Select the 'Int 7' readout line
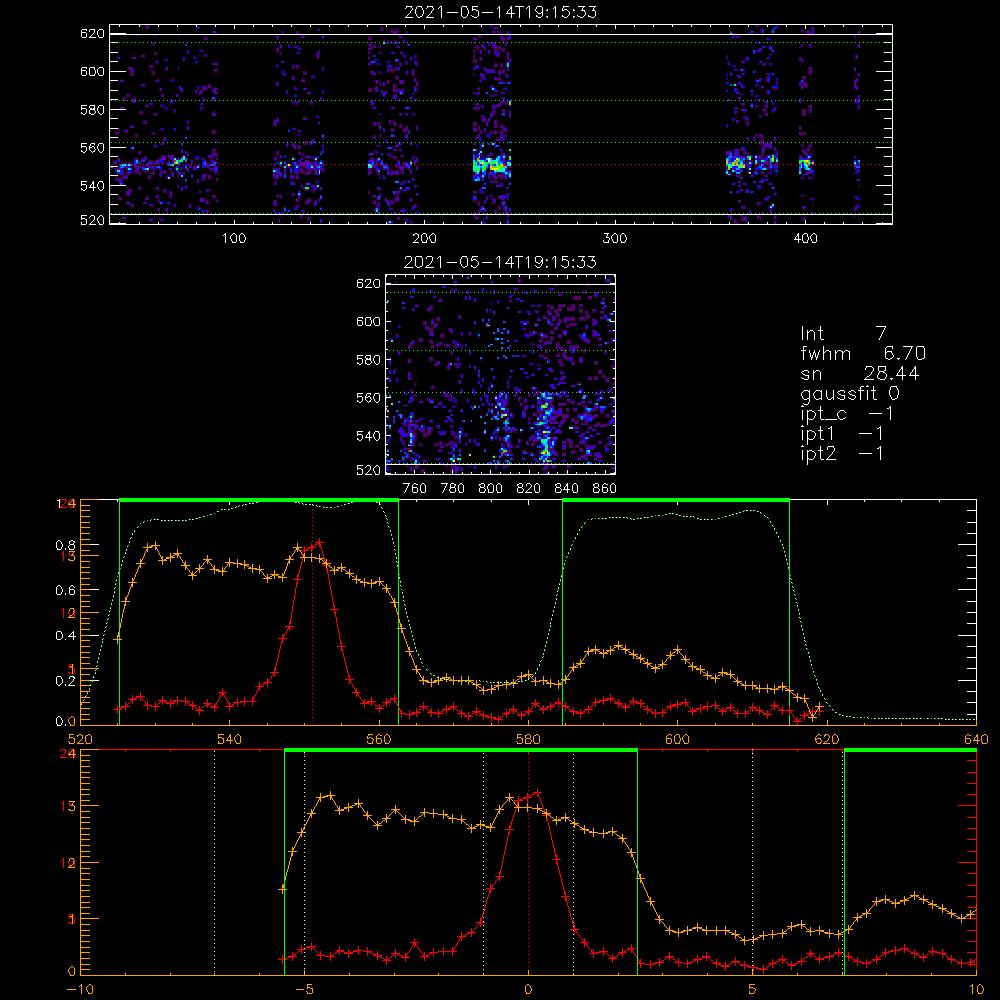Viewport: 1000px width, 1000px height. pyautogui.click(x=843, y=334)
